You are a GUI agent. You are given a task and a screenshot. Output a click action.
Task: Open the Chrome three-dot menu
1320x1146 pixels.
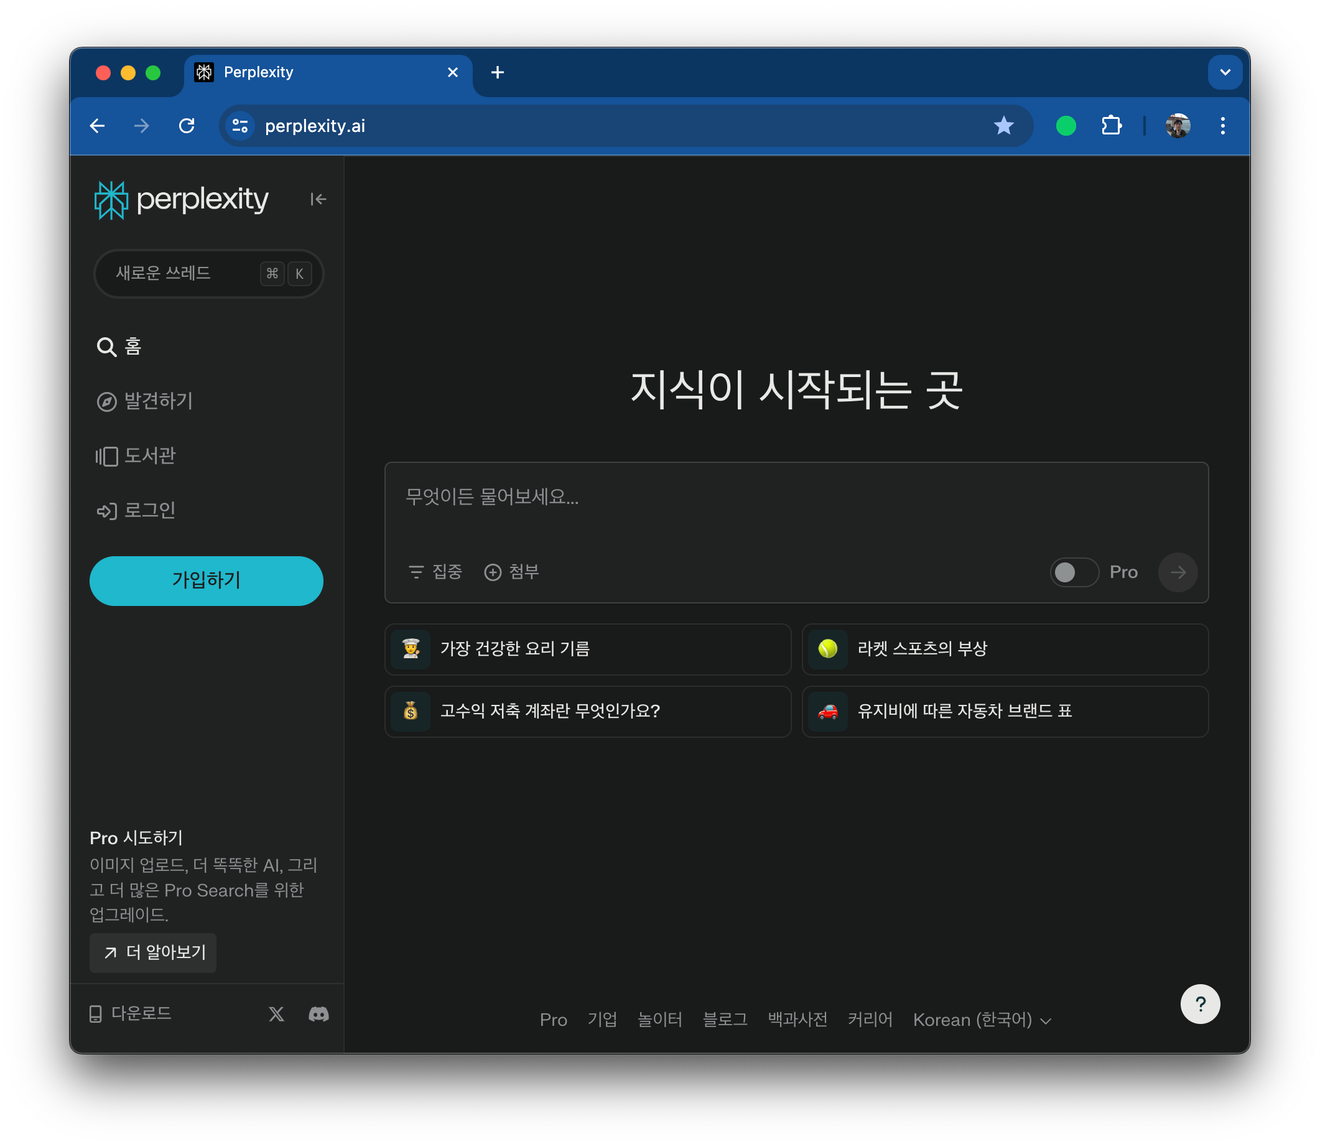coord(1223,126)
